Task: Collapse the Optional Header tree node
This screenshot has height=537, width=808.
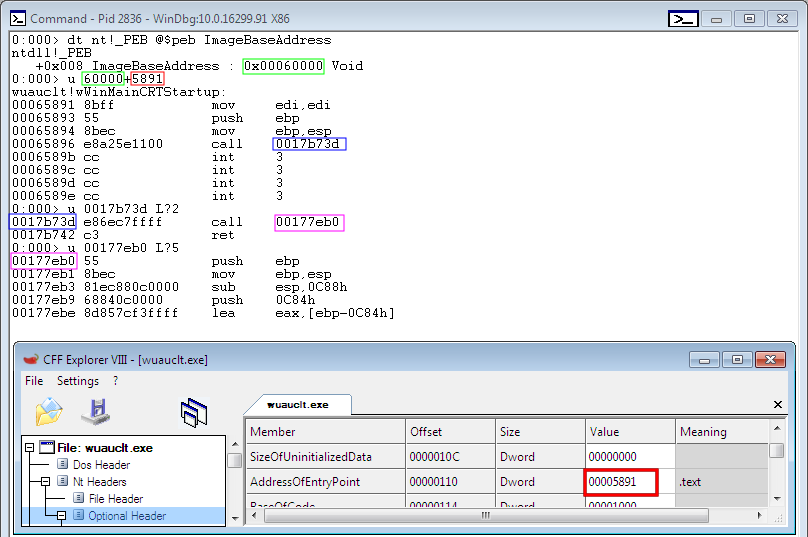Action: pos(61,515)
